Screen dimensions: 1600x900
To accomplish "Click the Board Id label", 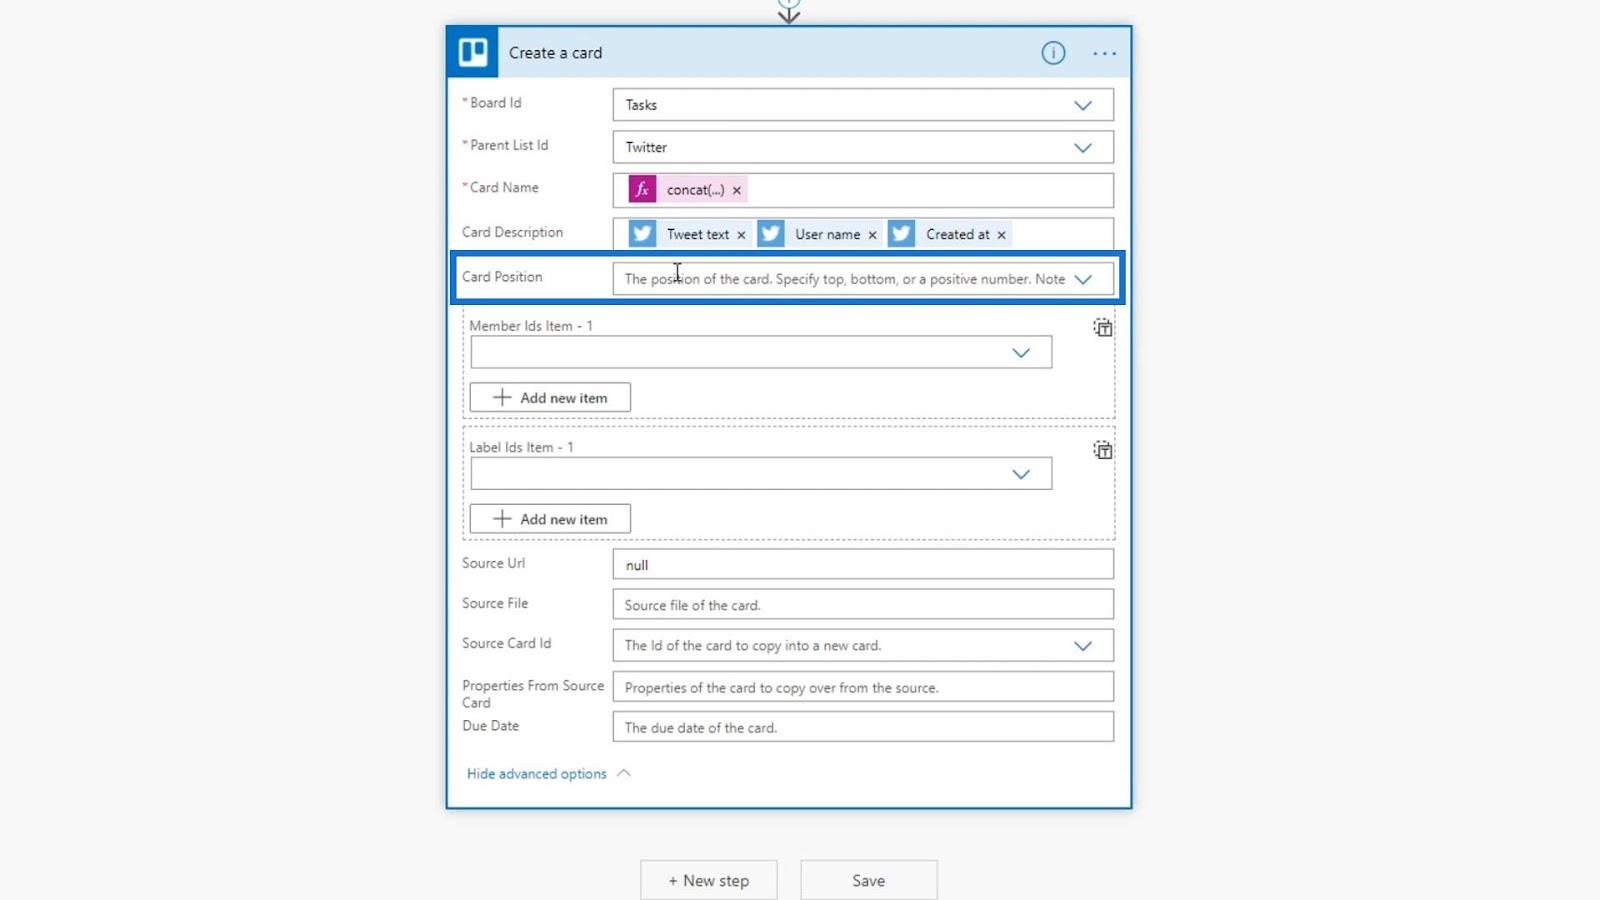I will click(495, 103).
